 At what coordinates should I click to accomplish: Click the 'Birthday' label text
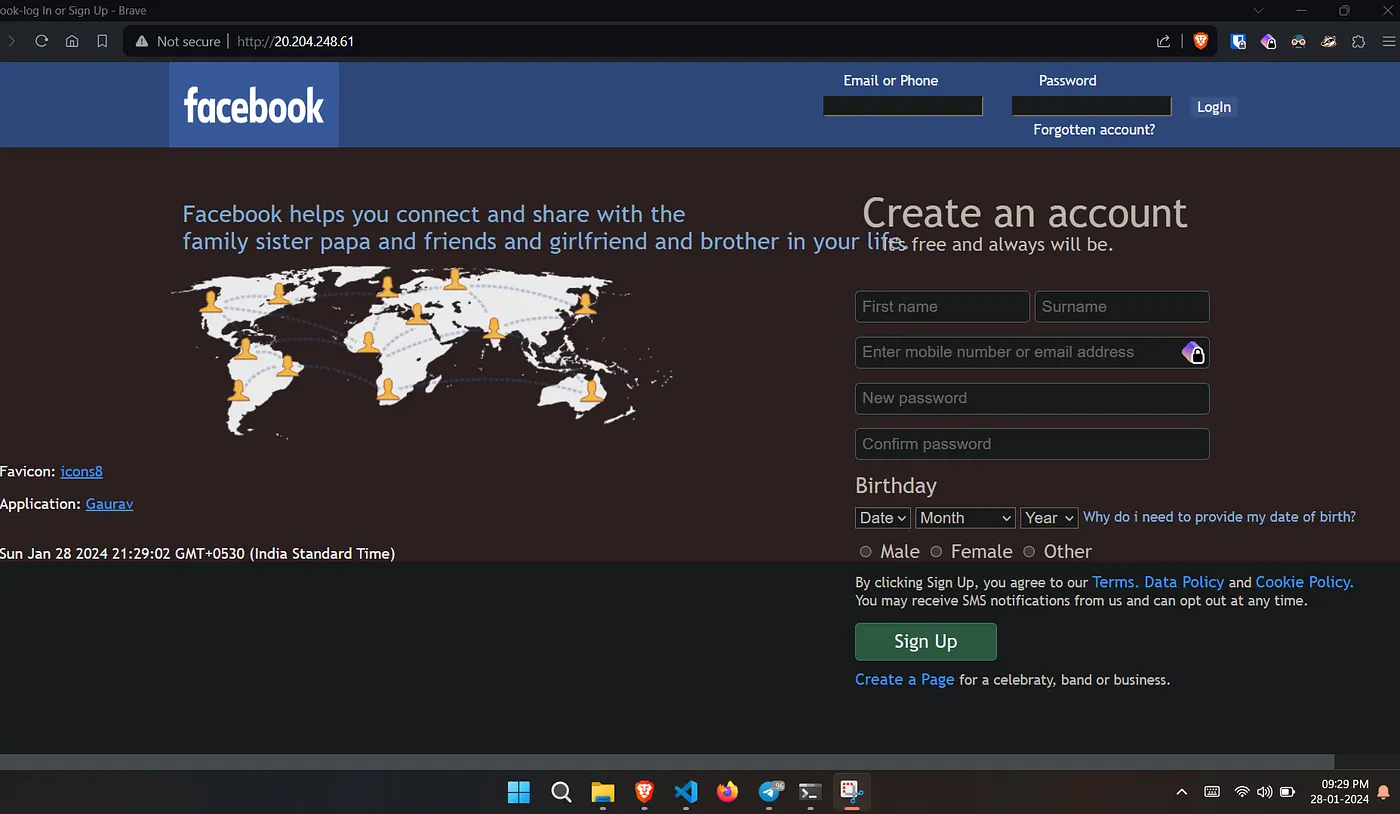coord(896,486)
